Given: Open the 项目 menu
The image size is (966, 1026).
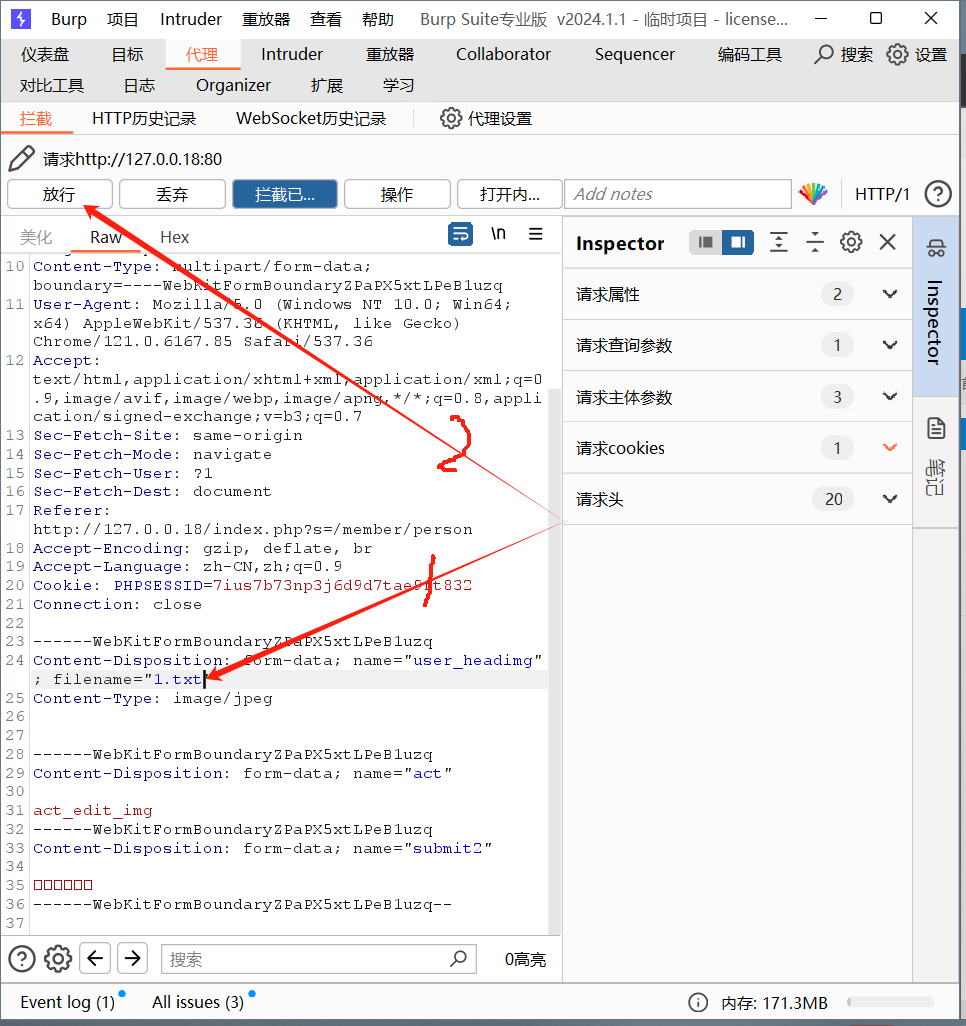Looking at the screenshot, I should point(122,19).
